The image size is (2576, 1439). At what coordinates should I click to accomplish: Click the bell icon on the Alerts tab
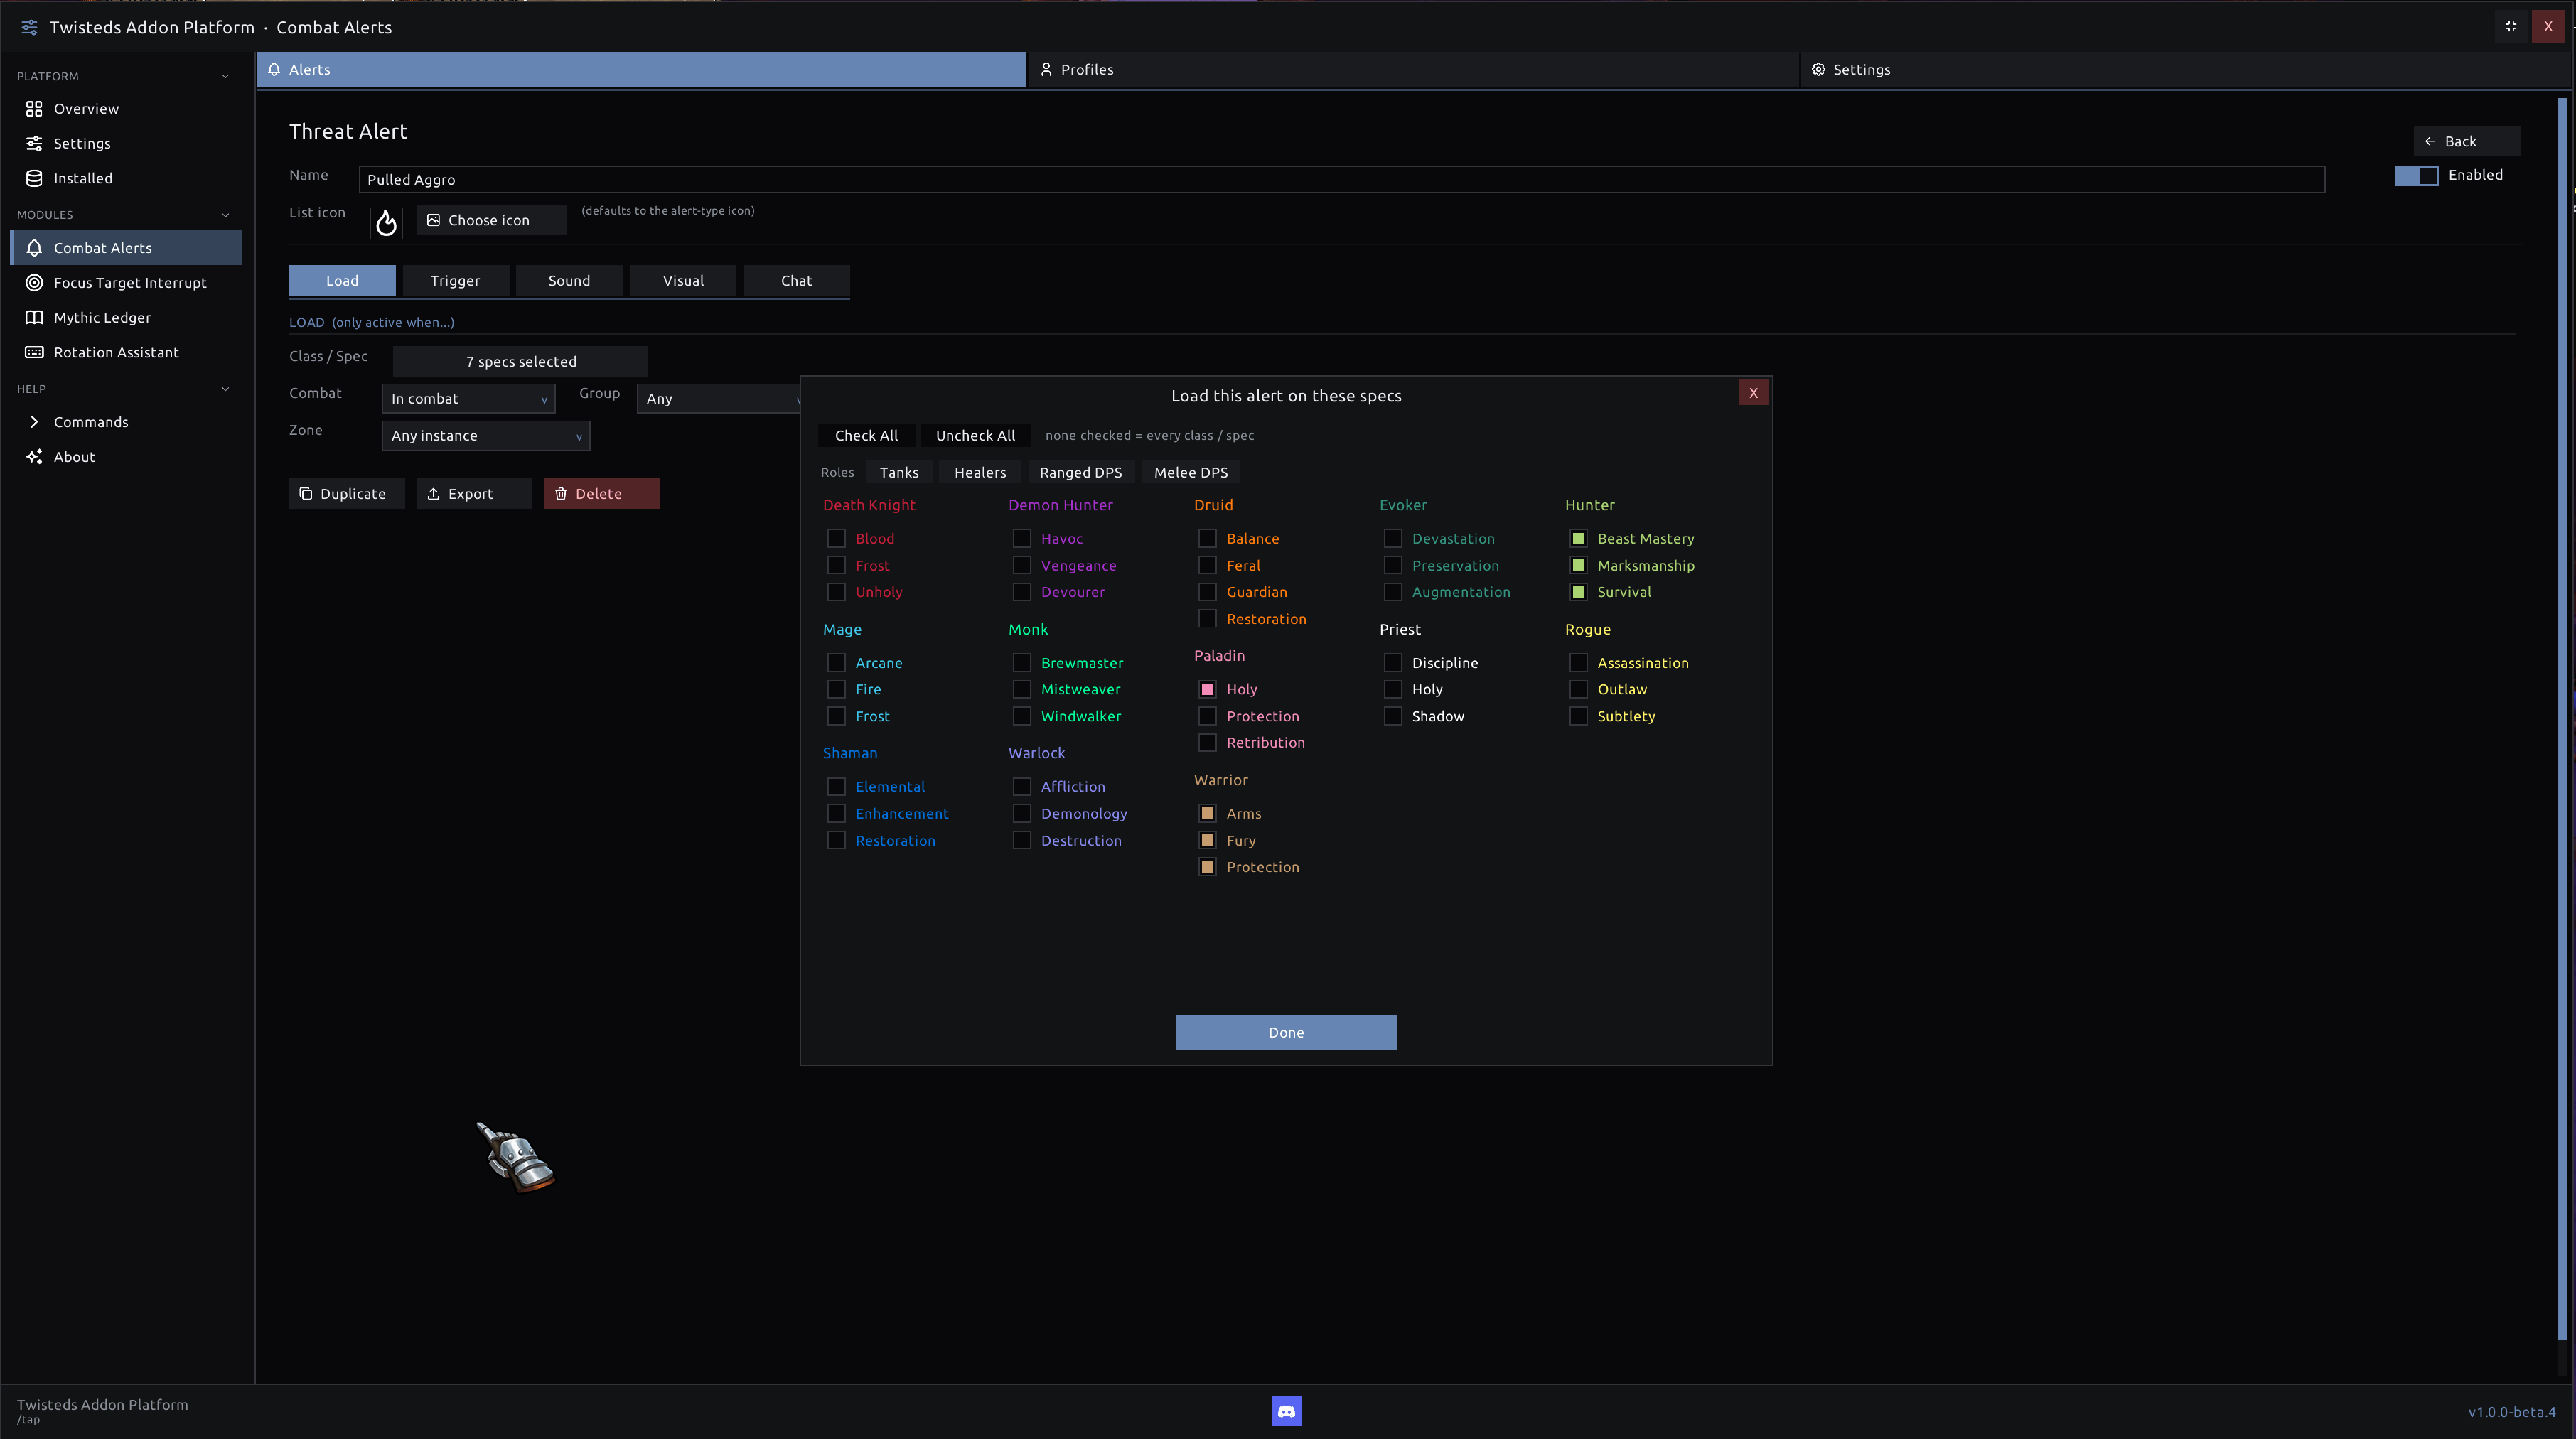click(x=274, y=69)
